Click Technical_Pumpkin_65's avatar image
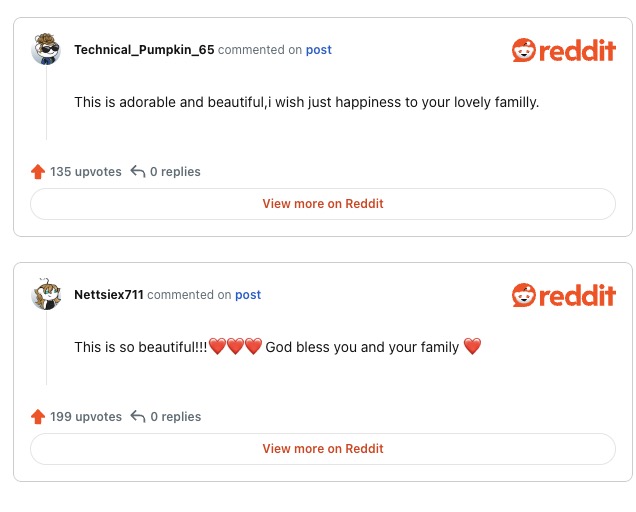 click(x=46, y=49)
